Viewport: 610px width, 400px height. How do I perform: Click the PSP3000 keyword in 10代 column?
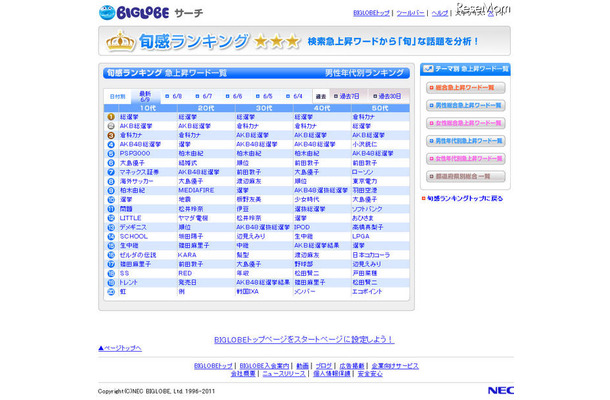[135, 154]
